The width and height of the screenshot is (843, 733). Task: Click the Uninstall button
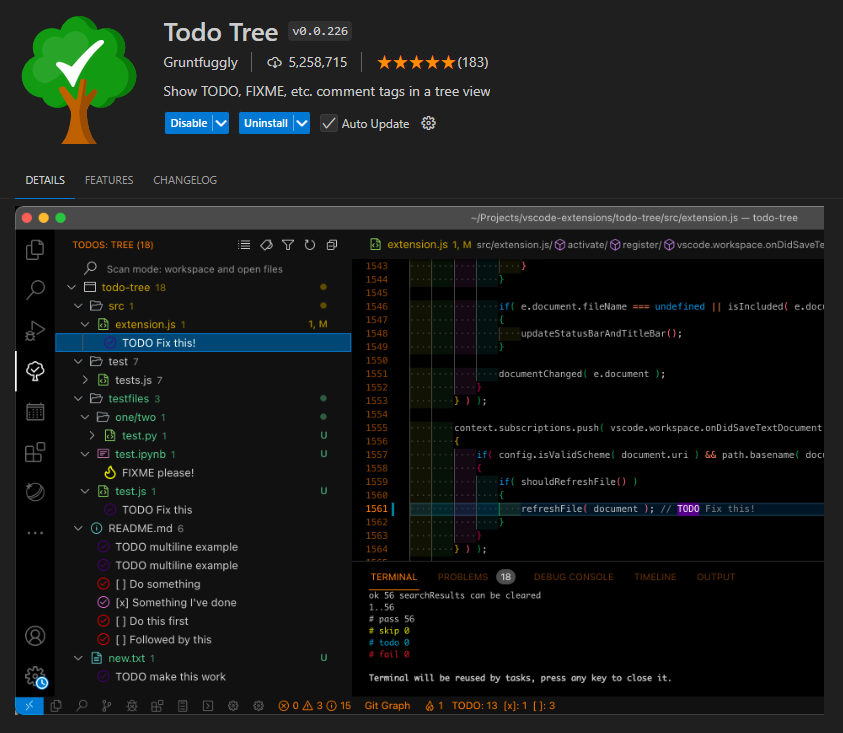(x=266, y=123)
